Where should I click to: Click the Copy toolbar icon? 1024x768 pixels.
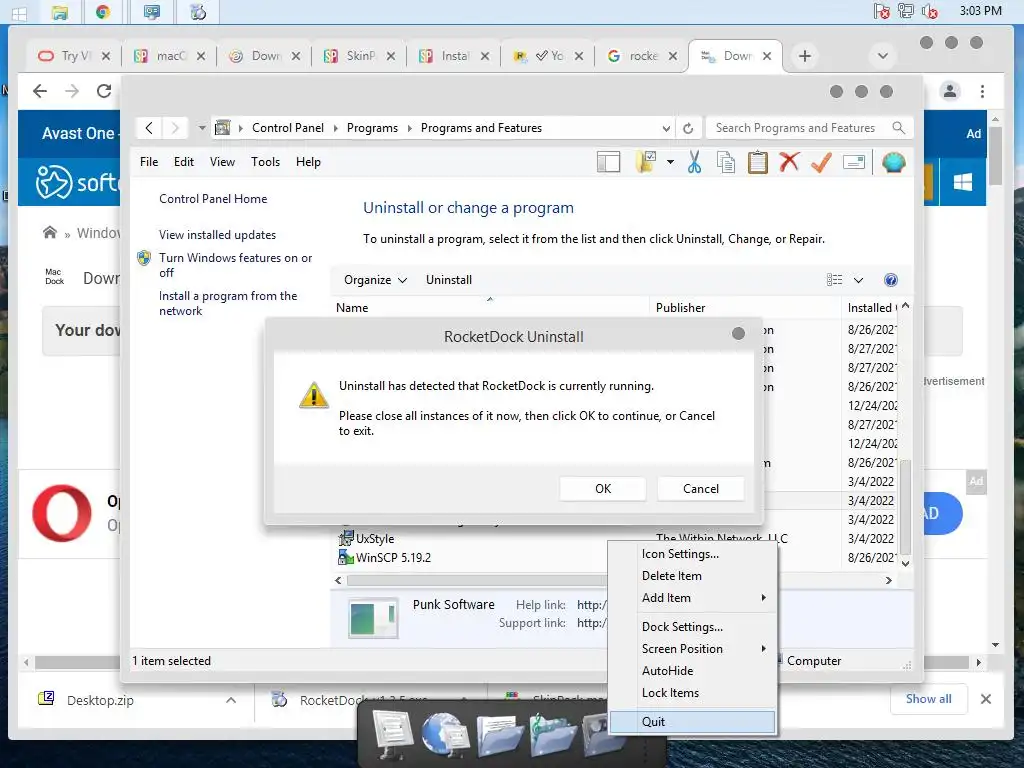click(x=726, y=162)
